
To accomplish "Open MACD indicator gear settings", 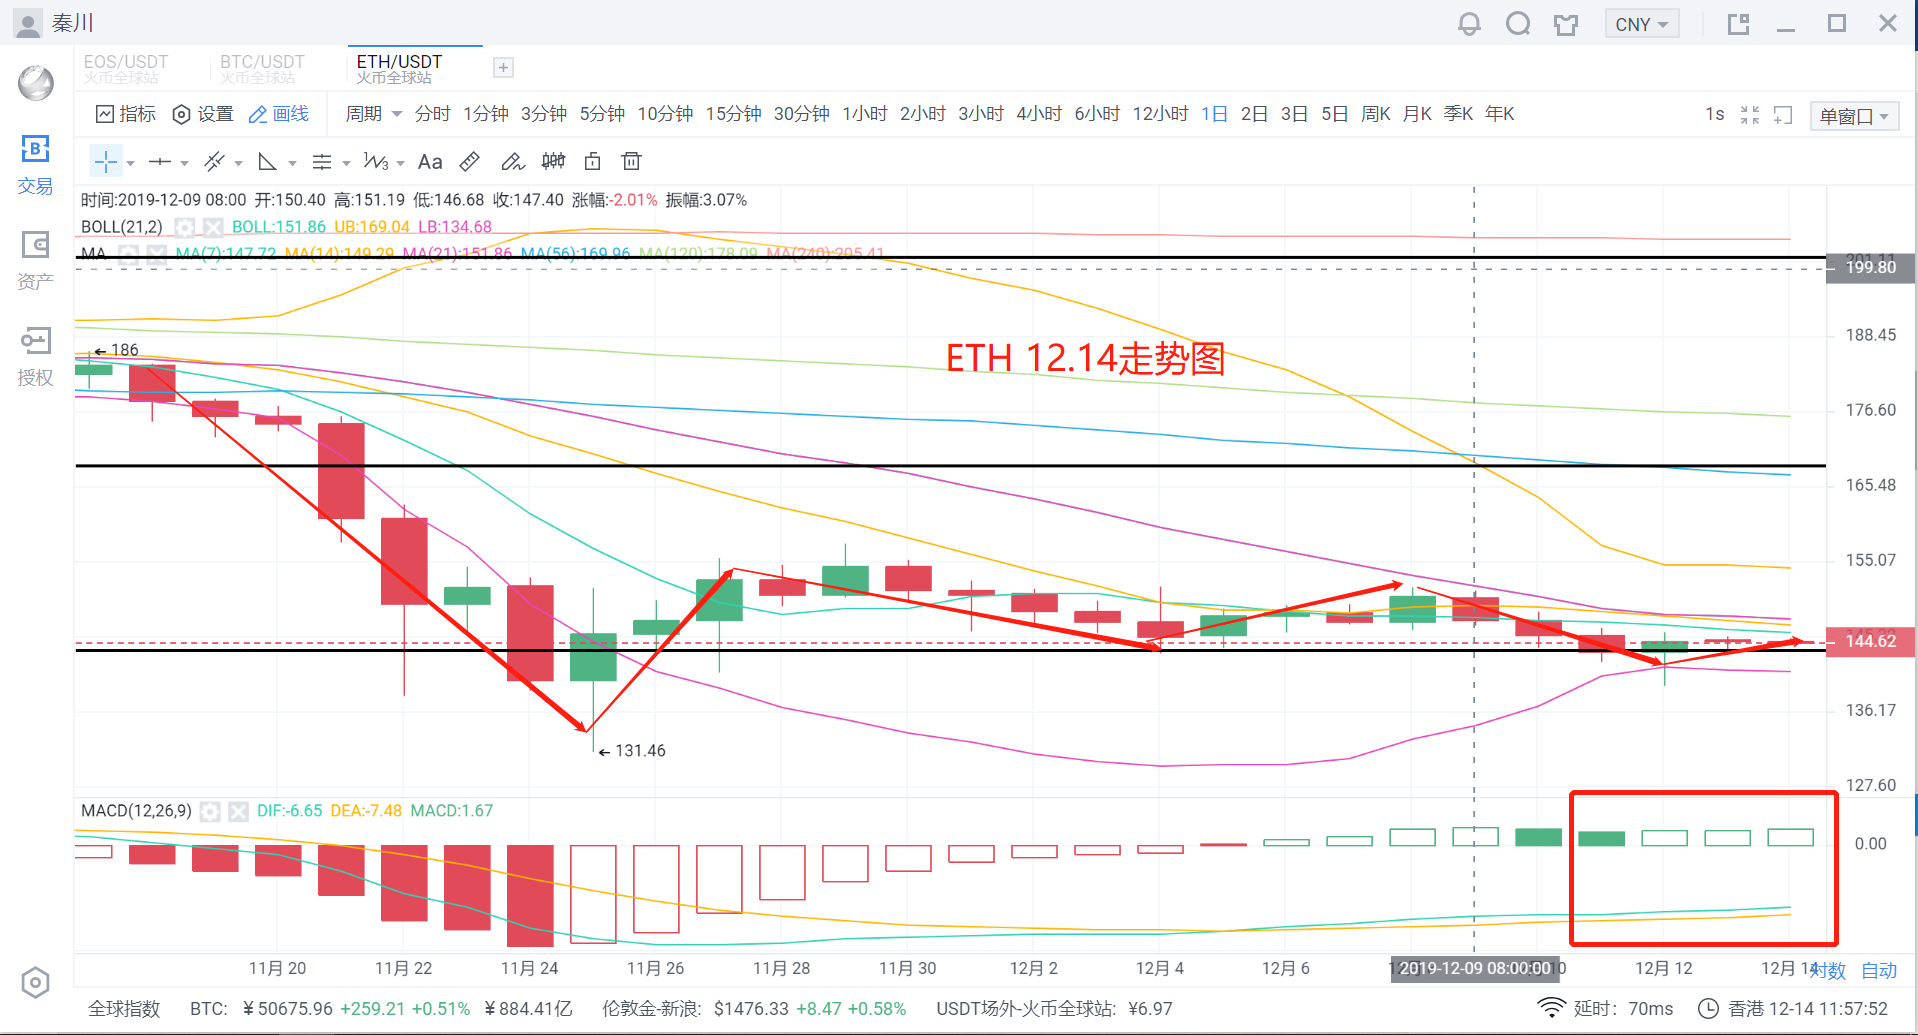I will pyautogui.click(x=210, y=811).
